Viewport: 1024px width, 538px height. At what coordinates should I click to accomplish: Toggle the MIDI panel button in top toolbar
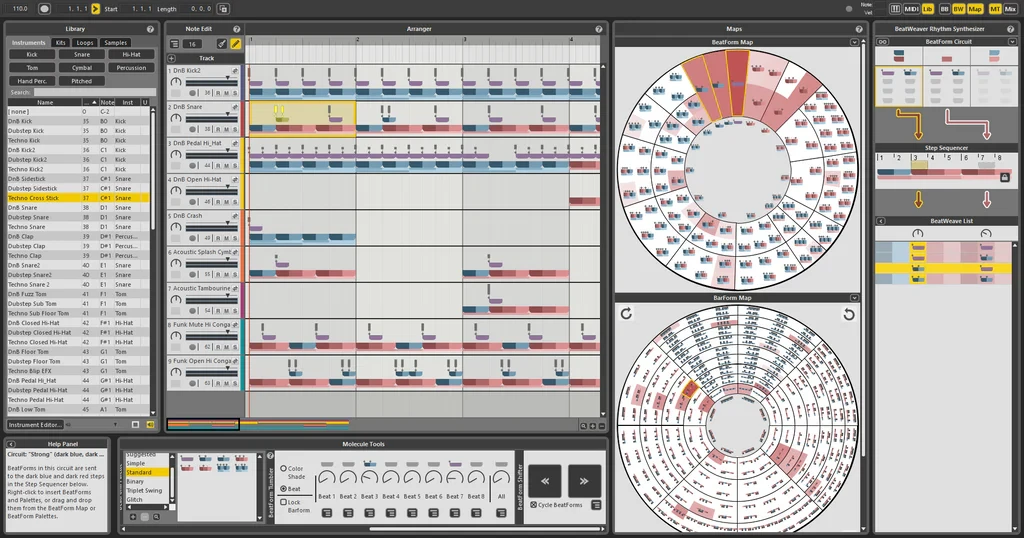pyautogui.click(x=911, y=9)
